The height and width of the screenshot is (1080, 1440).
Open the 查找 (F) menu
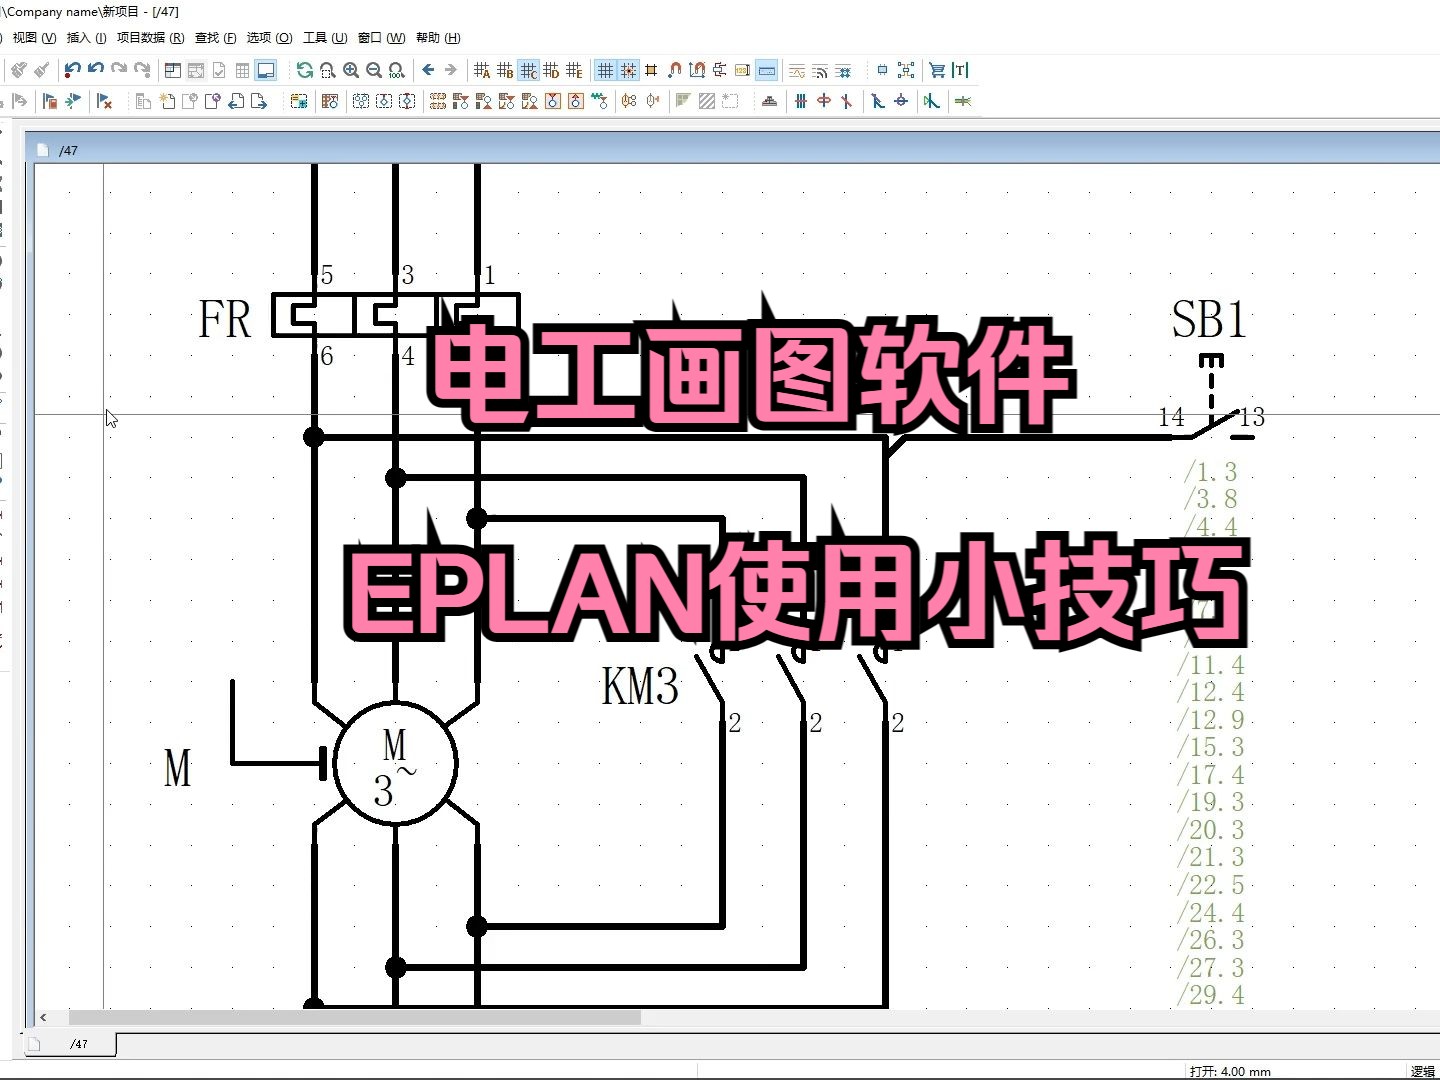point(215,37)
